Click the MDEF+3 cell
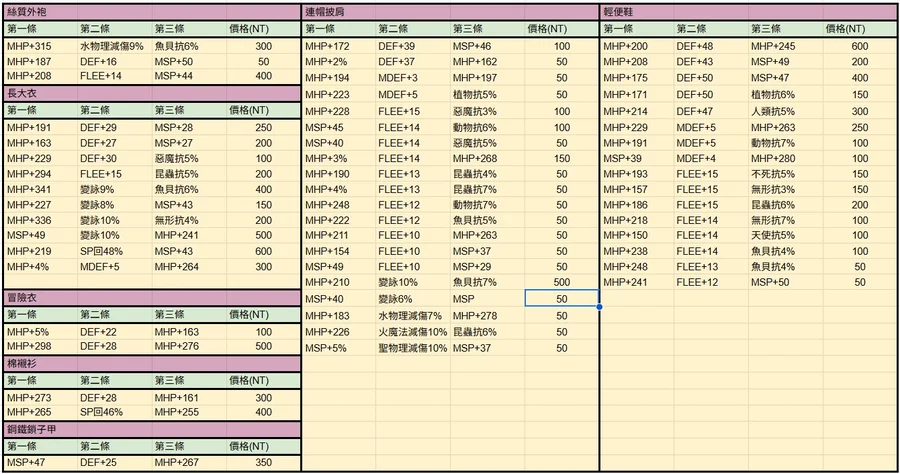Image resolution: width=900 pixels, height=474 pixels. click(413, 78)
